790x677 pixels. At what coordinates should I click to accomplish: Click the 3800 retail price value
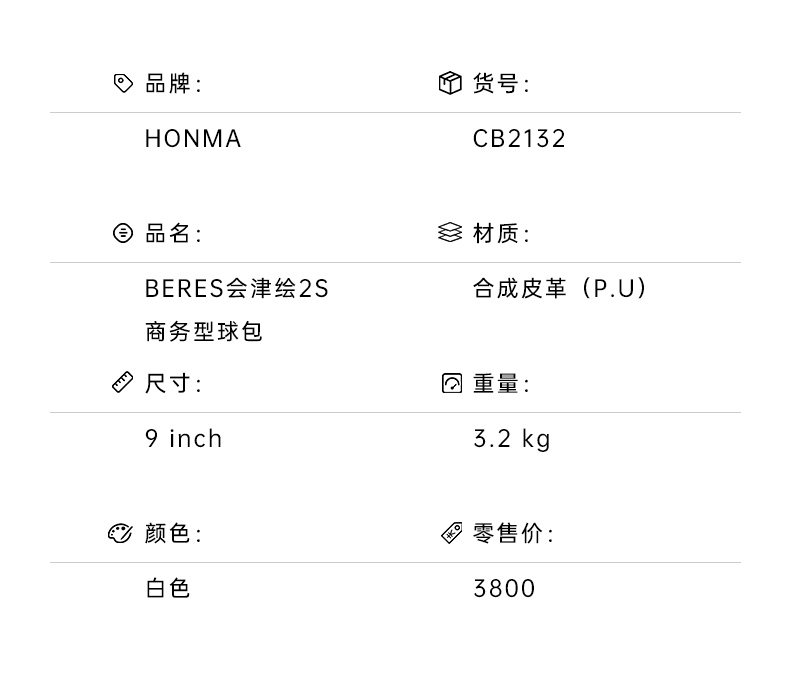point(504,588)
